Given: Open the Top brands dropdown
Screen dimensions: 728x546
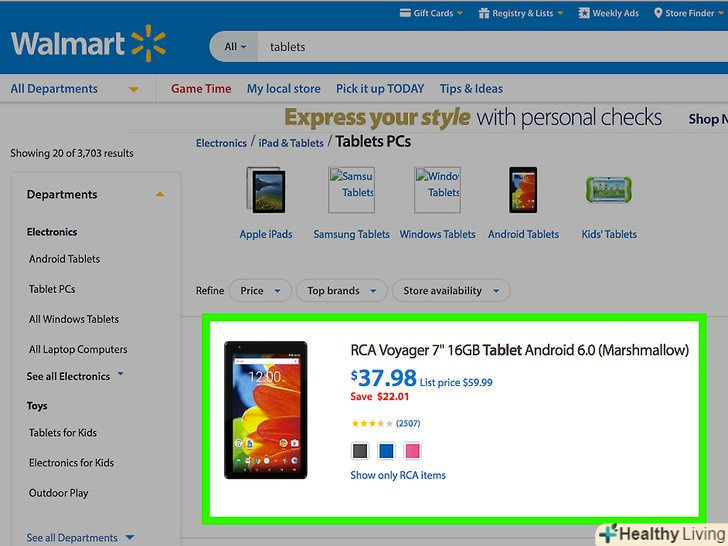Looking at the screenshot, I should click(x=342, y=291).
